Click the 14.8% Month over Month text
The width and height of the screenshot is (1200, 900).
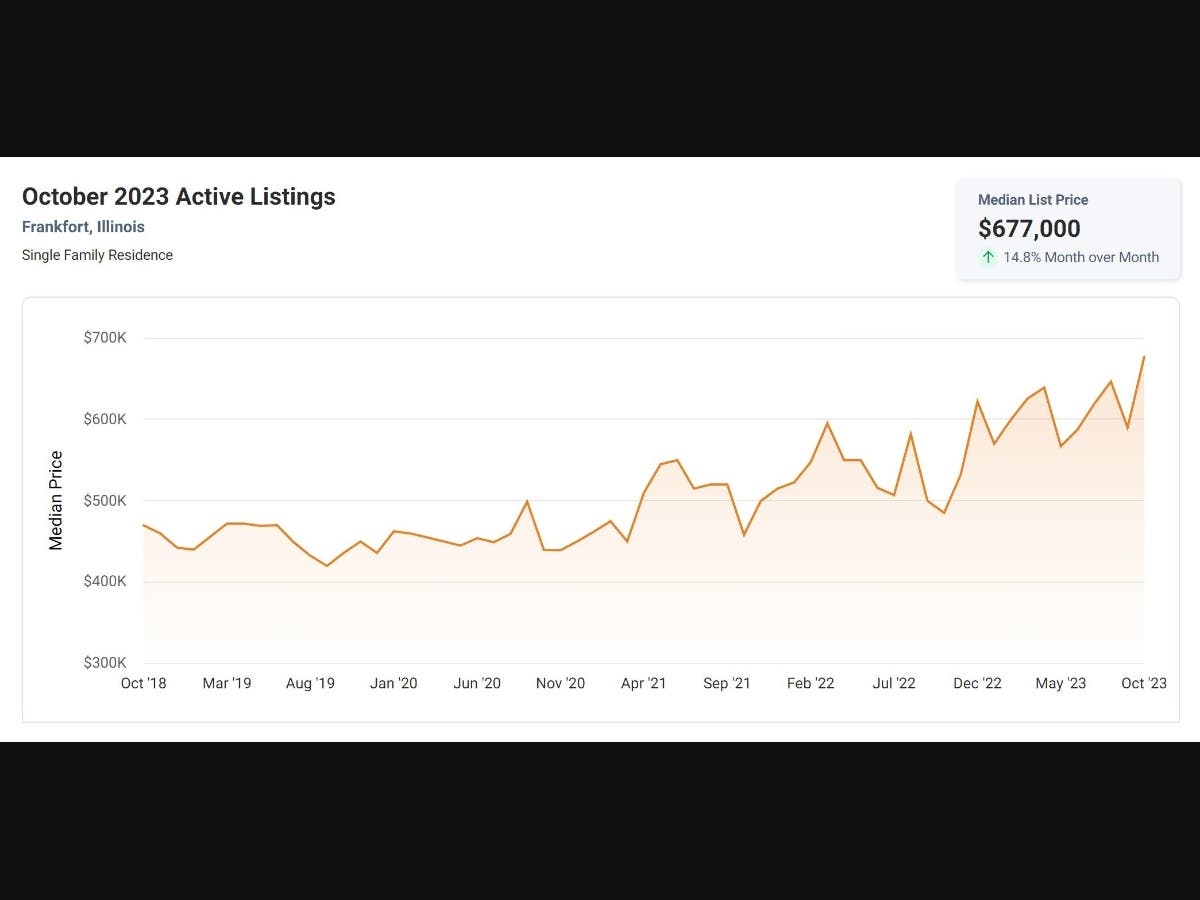coord(1081,257)
